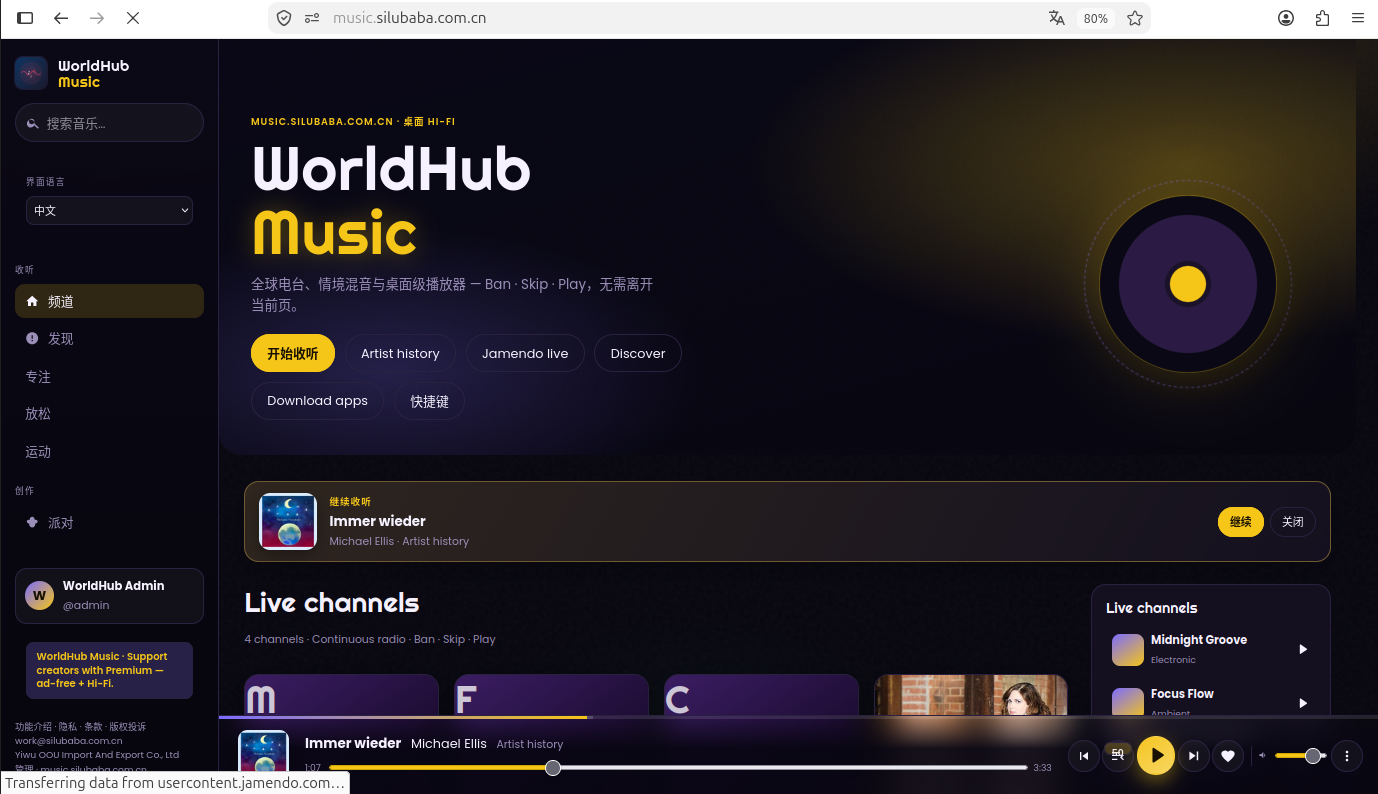Click the Immer wieder banner album art
The width and height of the screenshot is (1378, 794).
288,521
